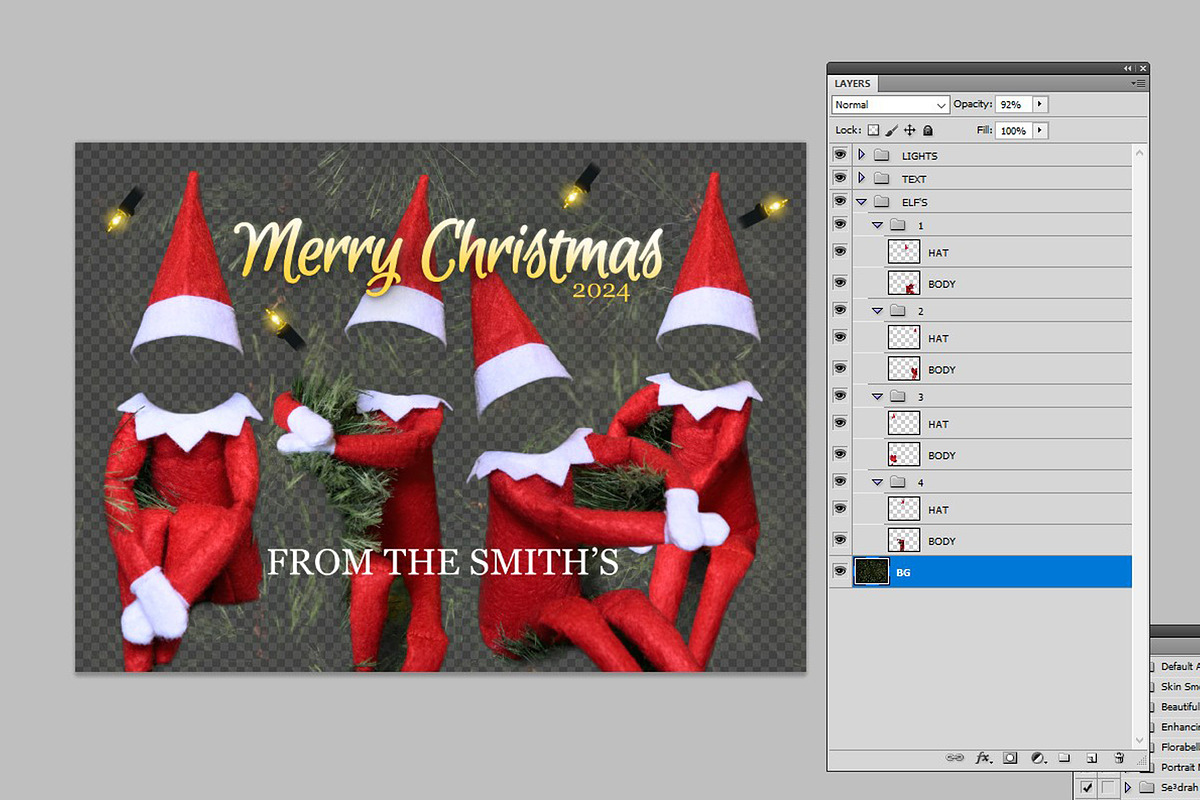Click the folder icon of group 3
This screenshot has width=1200, height=800.
897,397
